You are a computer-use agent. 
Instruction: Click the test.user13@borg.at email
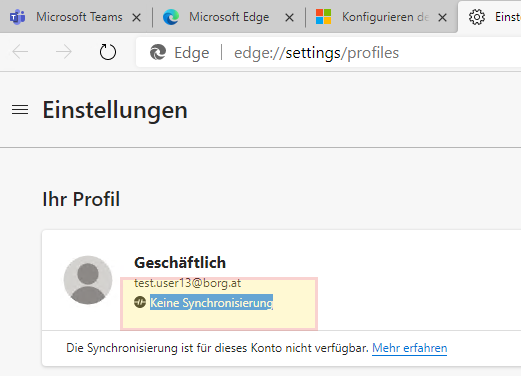(187, 283)
